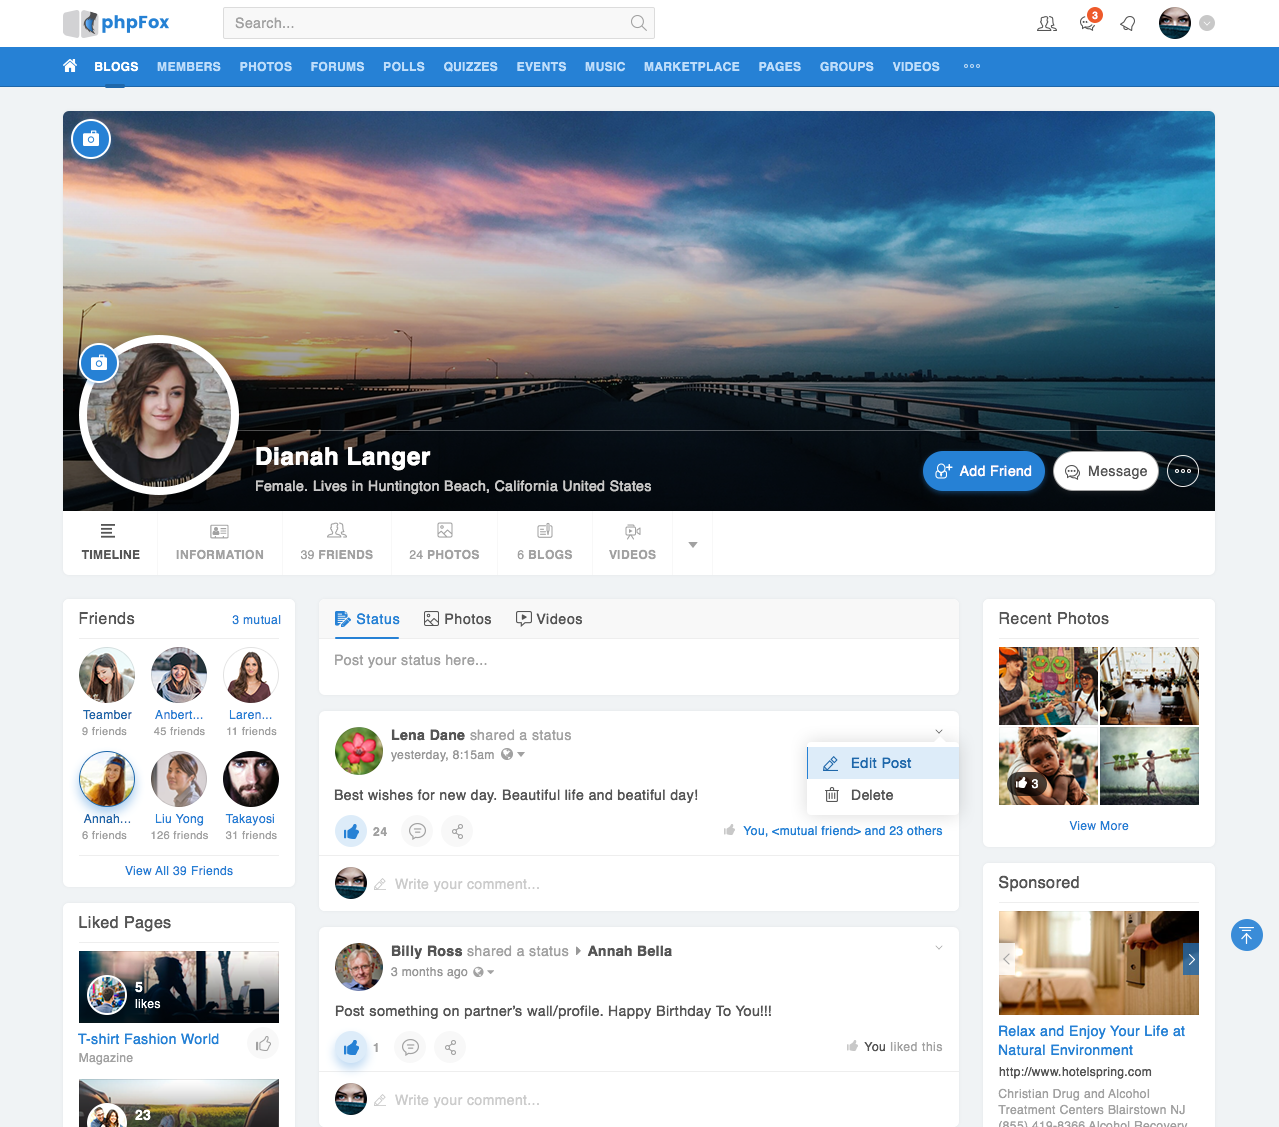
Task: Click the camera icon to change cover photo
Action: point(91,139)
